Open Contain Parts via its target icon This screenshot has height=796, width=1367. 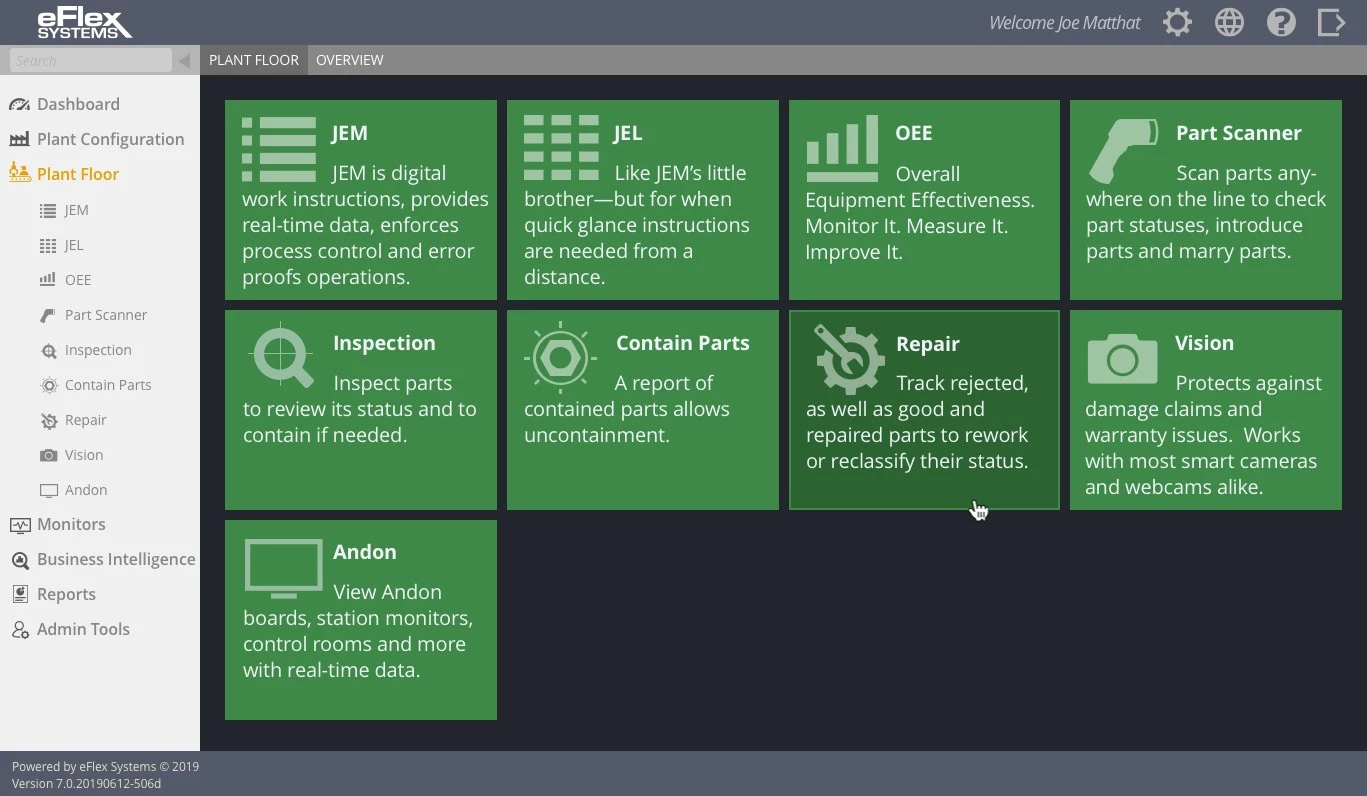[x=47, y=385]
